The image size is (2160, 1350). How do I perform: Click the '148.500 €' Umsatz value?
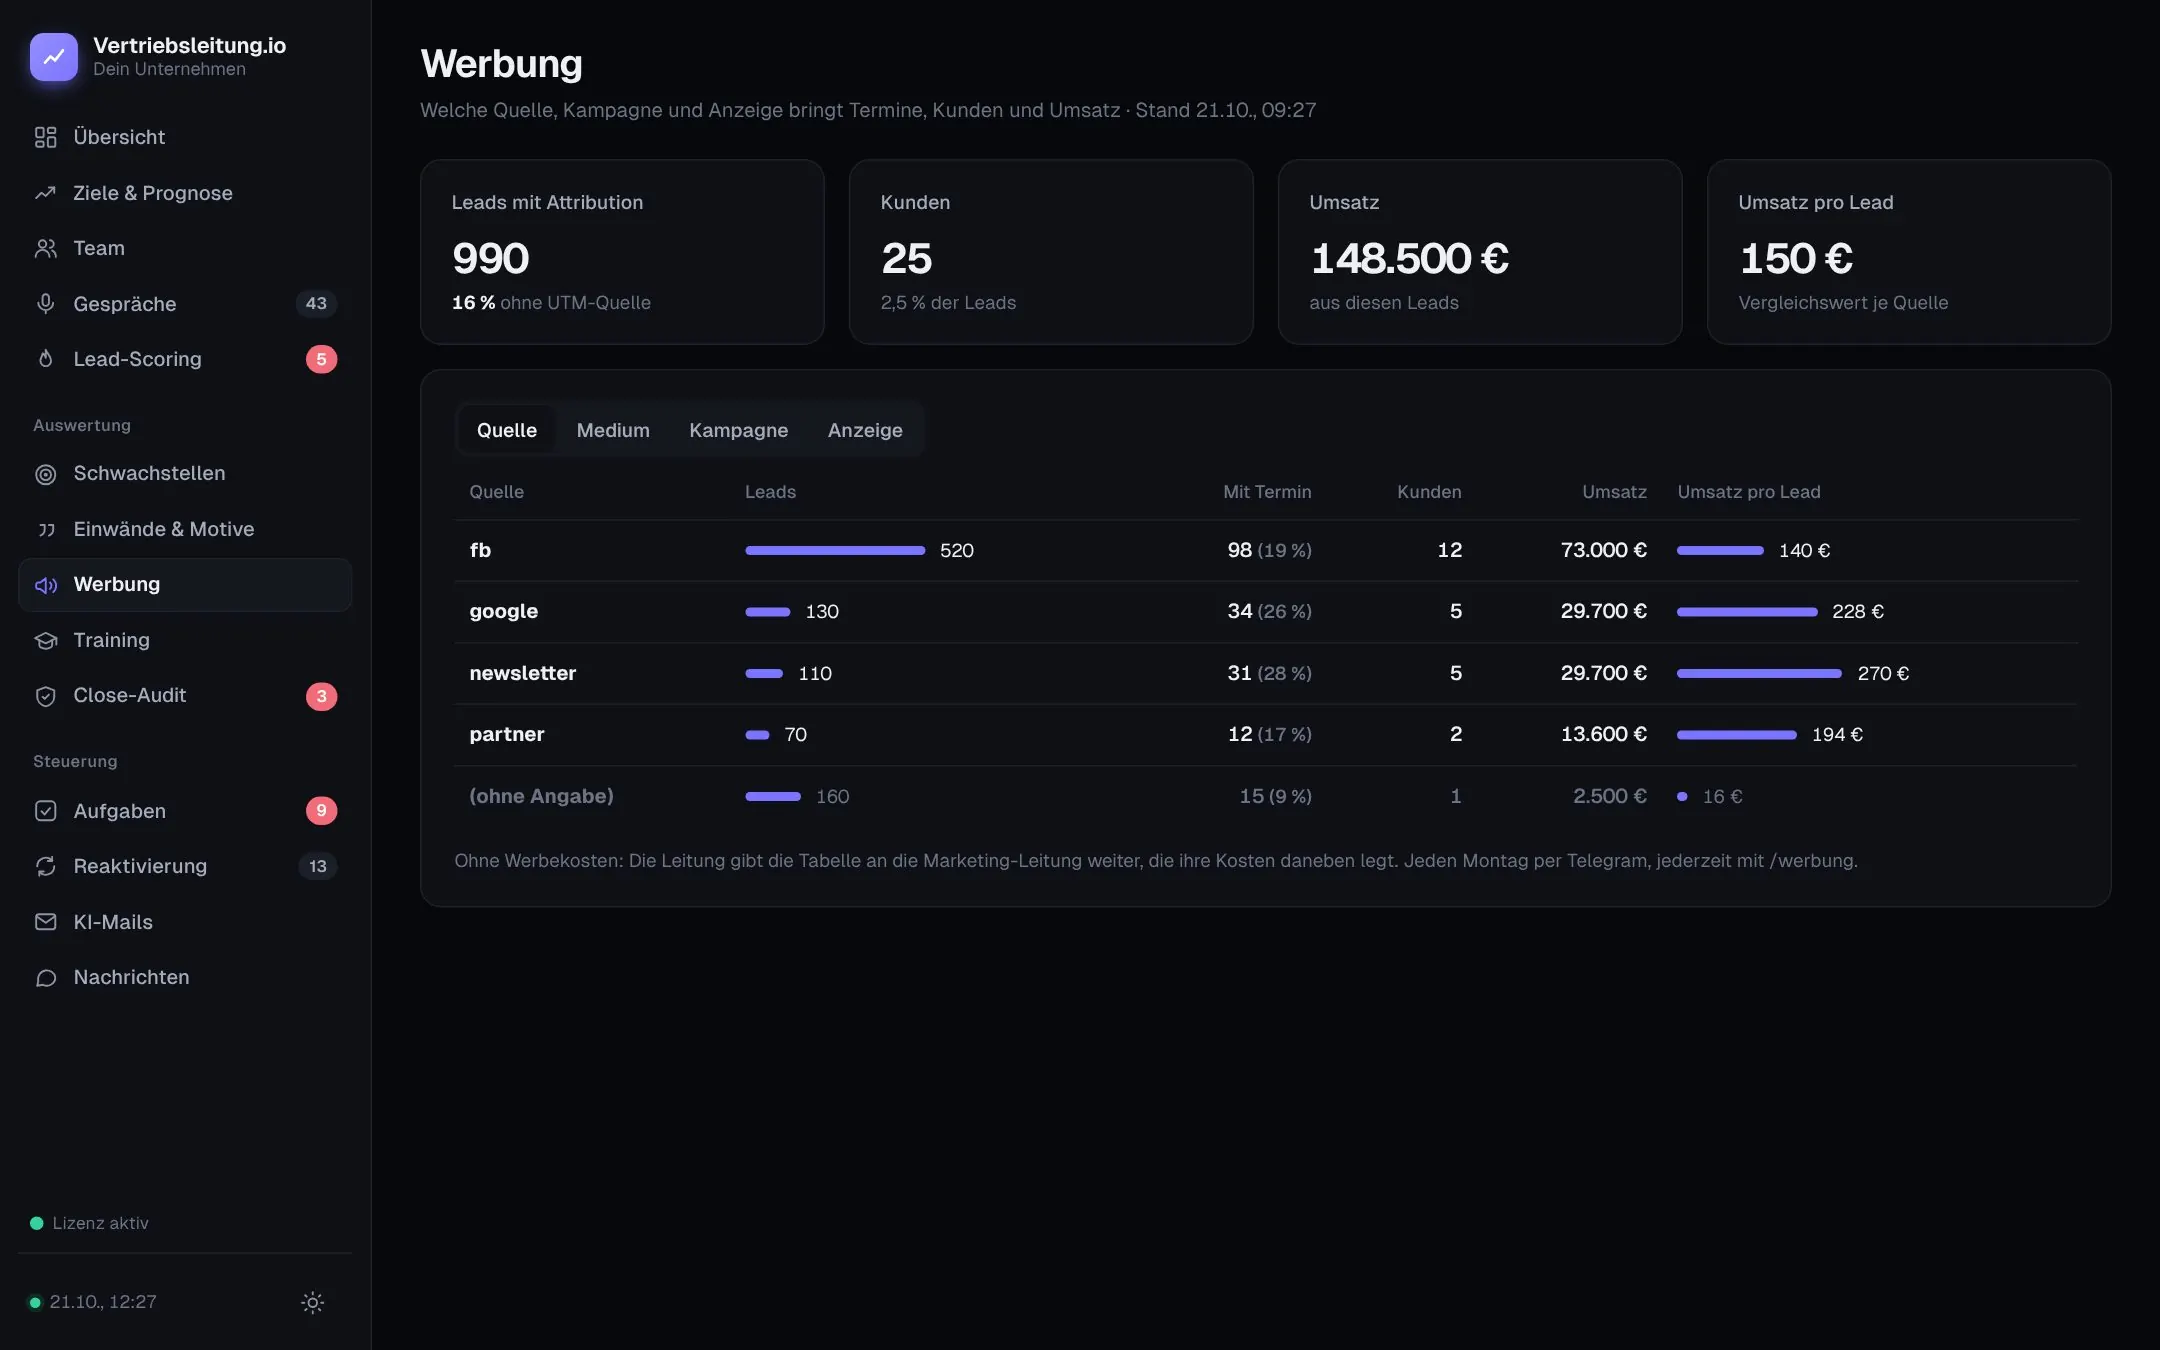(1410, 258)
